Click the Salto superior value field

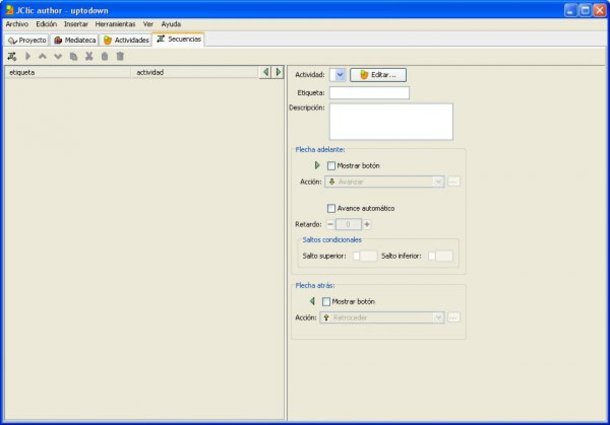point(368,256)
